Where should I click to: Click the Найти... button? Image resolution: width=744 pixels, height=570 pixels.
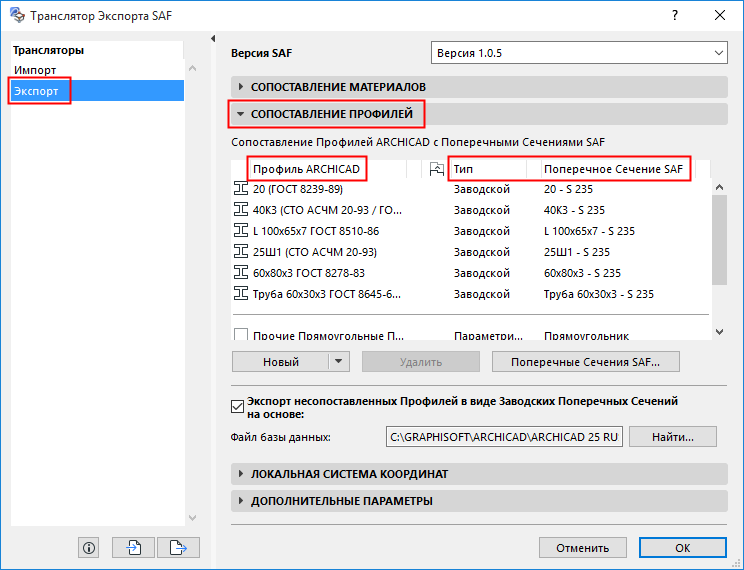click(673, 437)
